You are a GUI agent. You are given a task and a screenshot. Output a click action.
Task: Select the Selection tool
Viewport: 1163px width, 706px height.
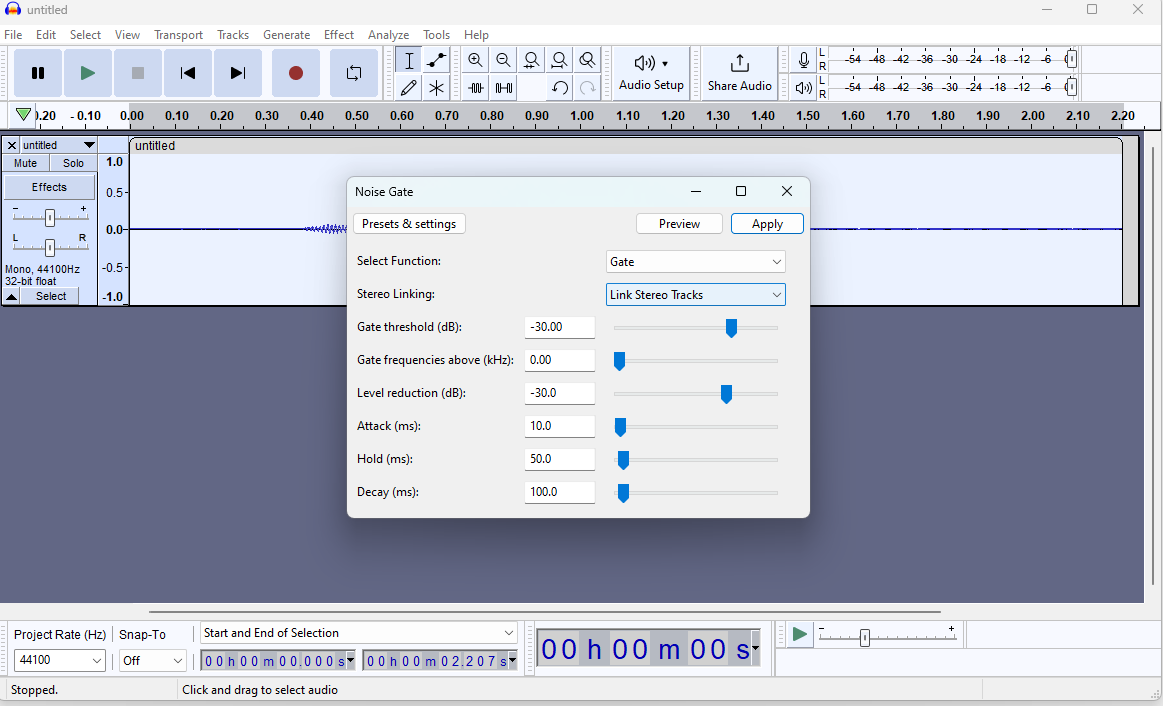(x=409, y=60)
